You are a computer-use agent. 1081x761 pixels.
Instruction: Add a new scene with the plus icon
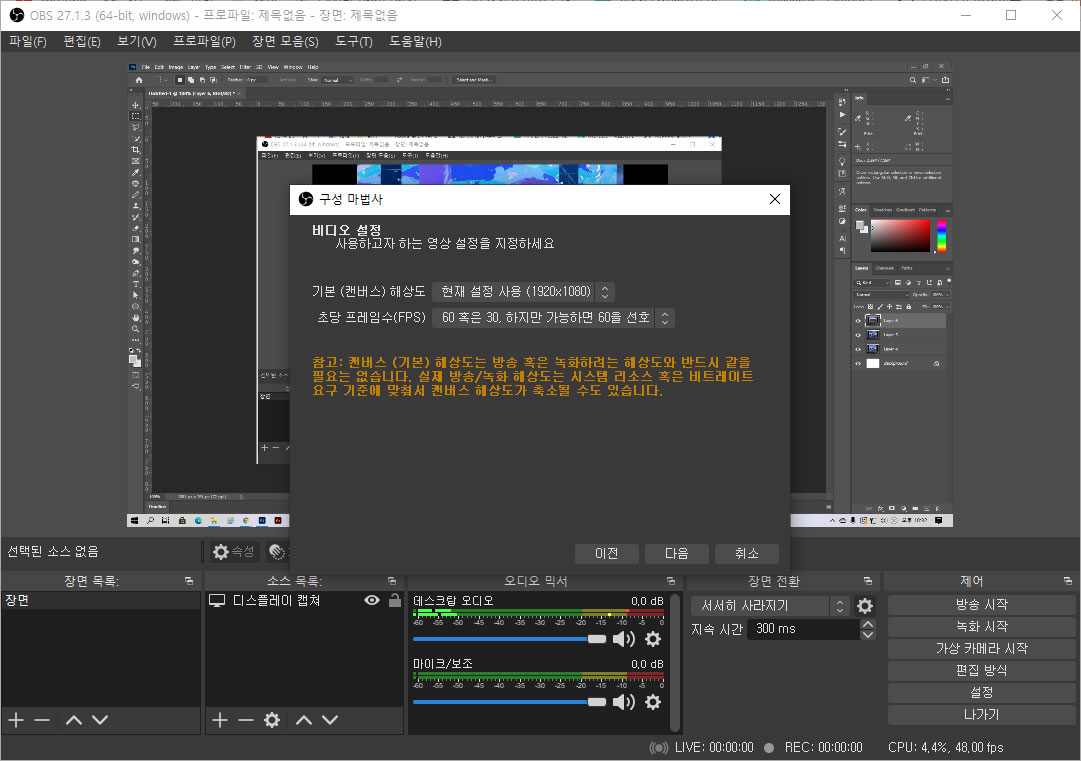tap(16, 720)
